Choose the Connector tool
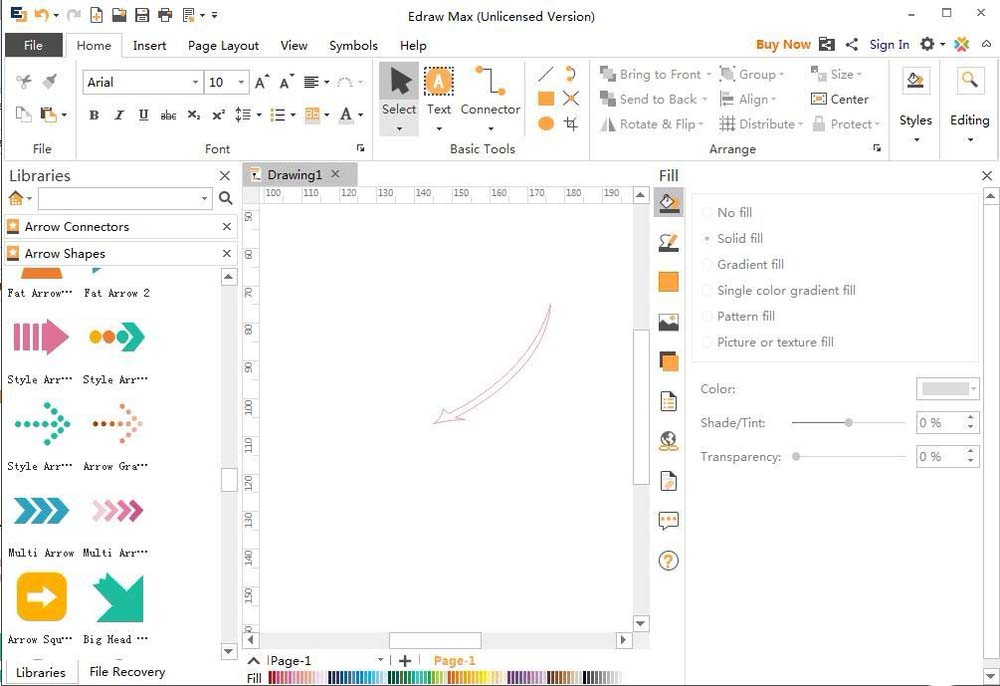This screenshot has width=1000, height=686. click(490, 91)
